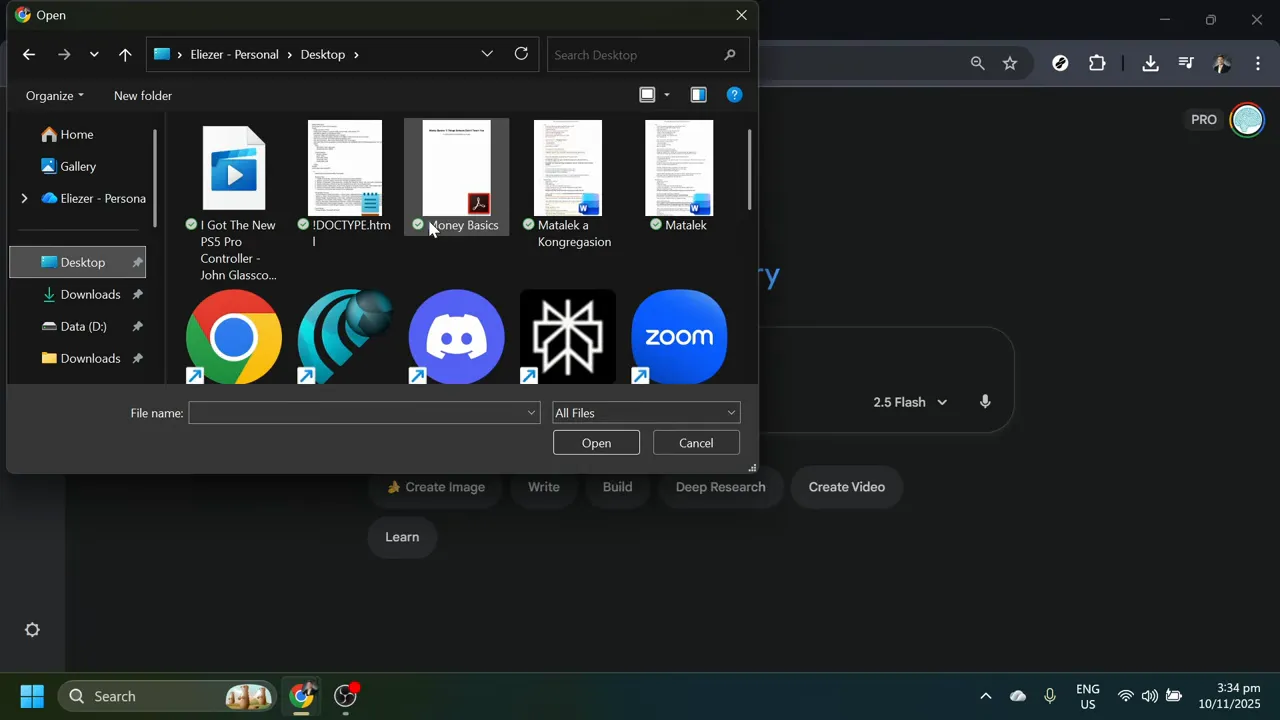Expand the File name dropdown arrow

point(532,413)
